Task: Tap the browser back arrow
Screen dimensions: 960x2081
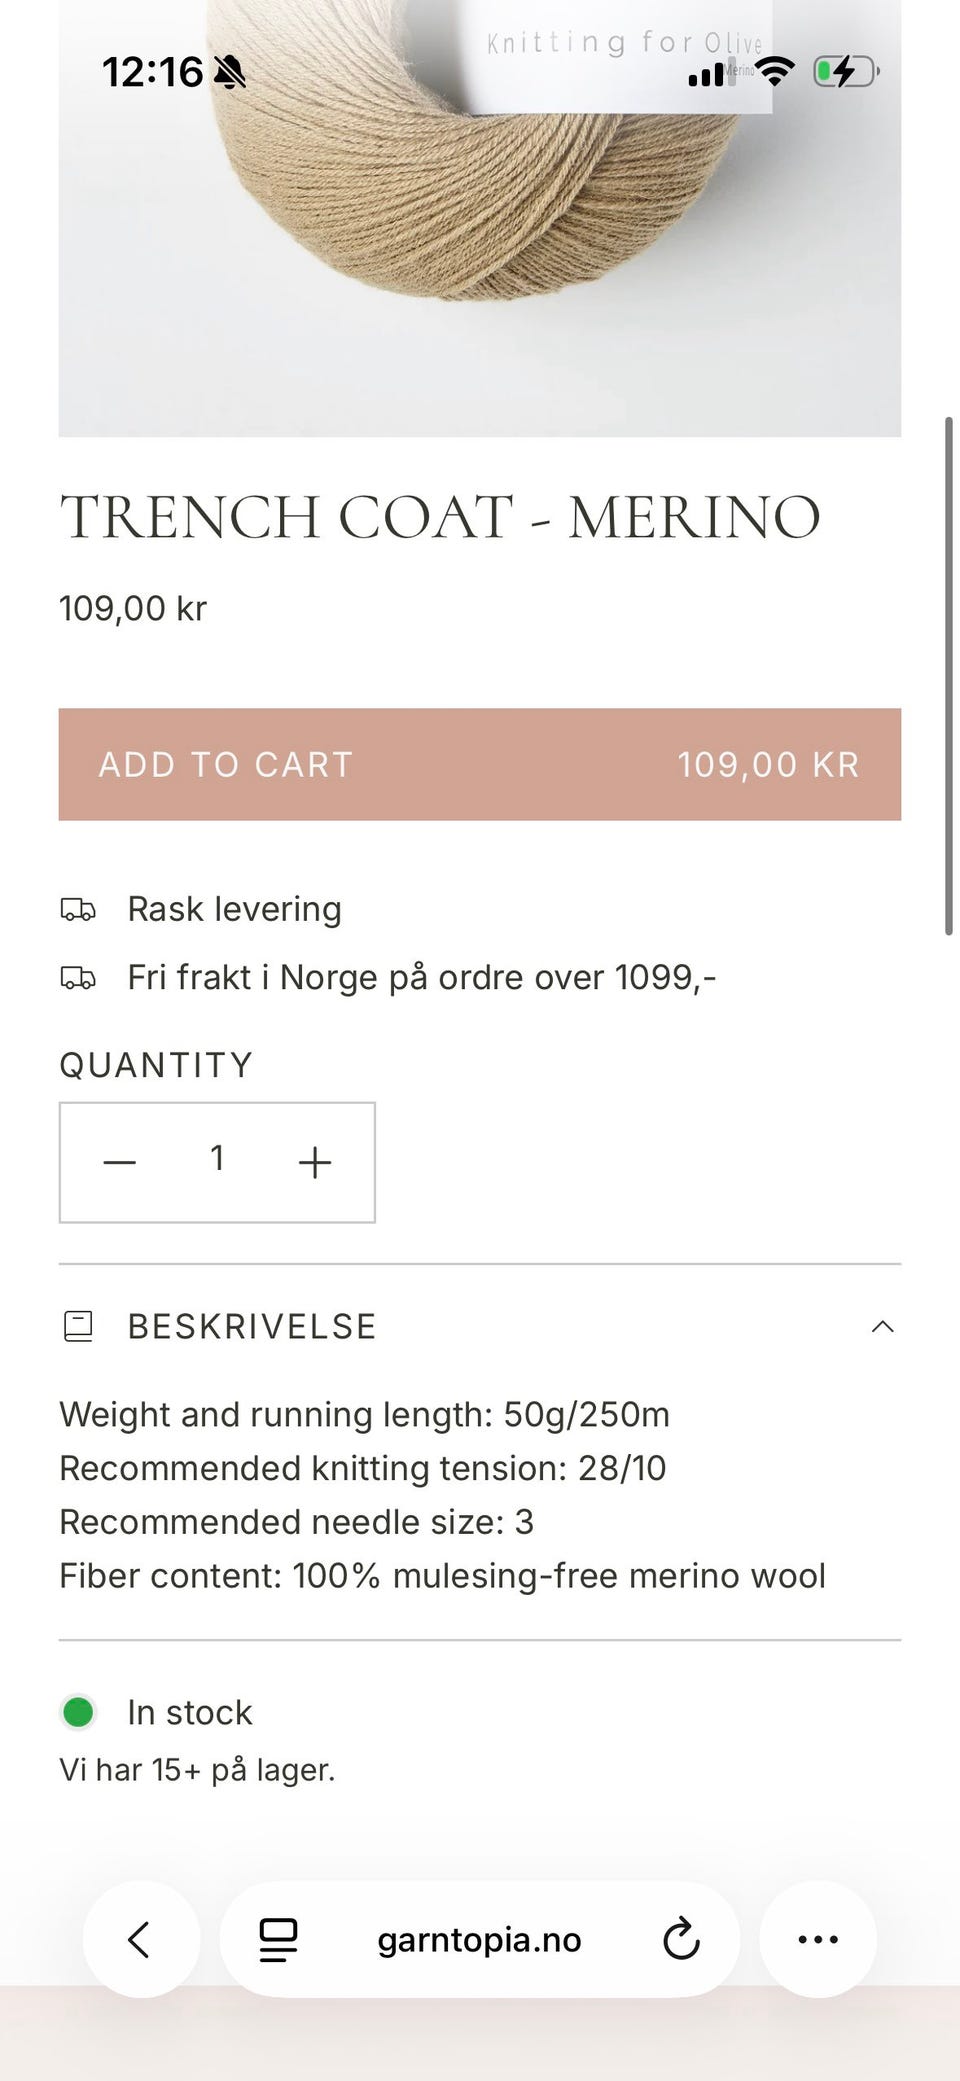Action: (x=140, y=1939)
